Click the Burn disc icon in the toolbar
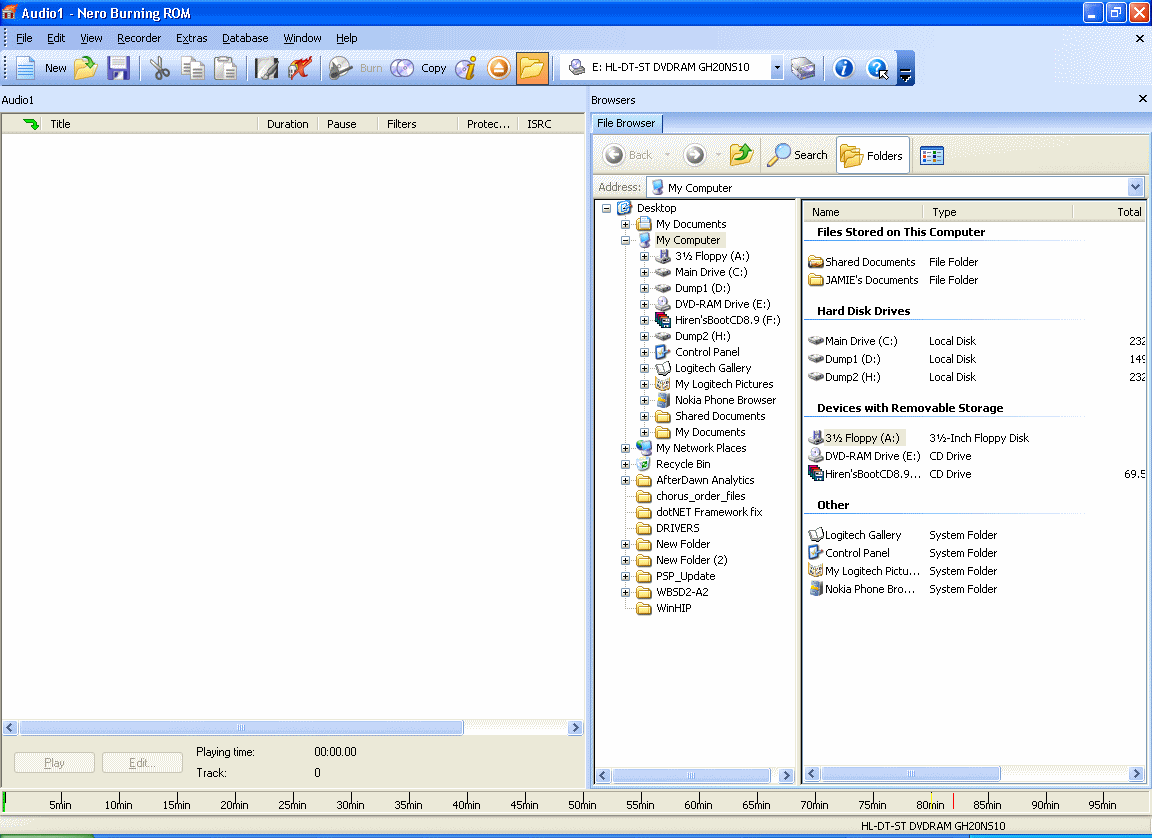 pyautogui.click(x=340, y=68)
